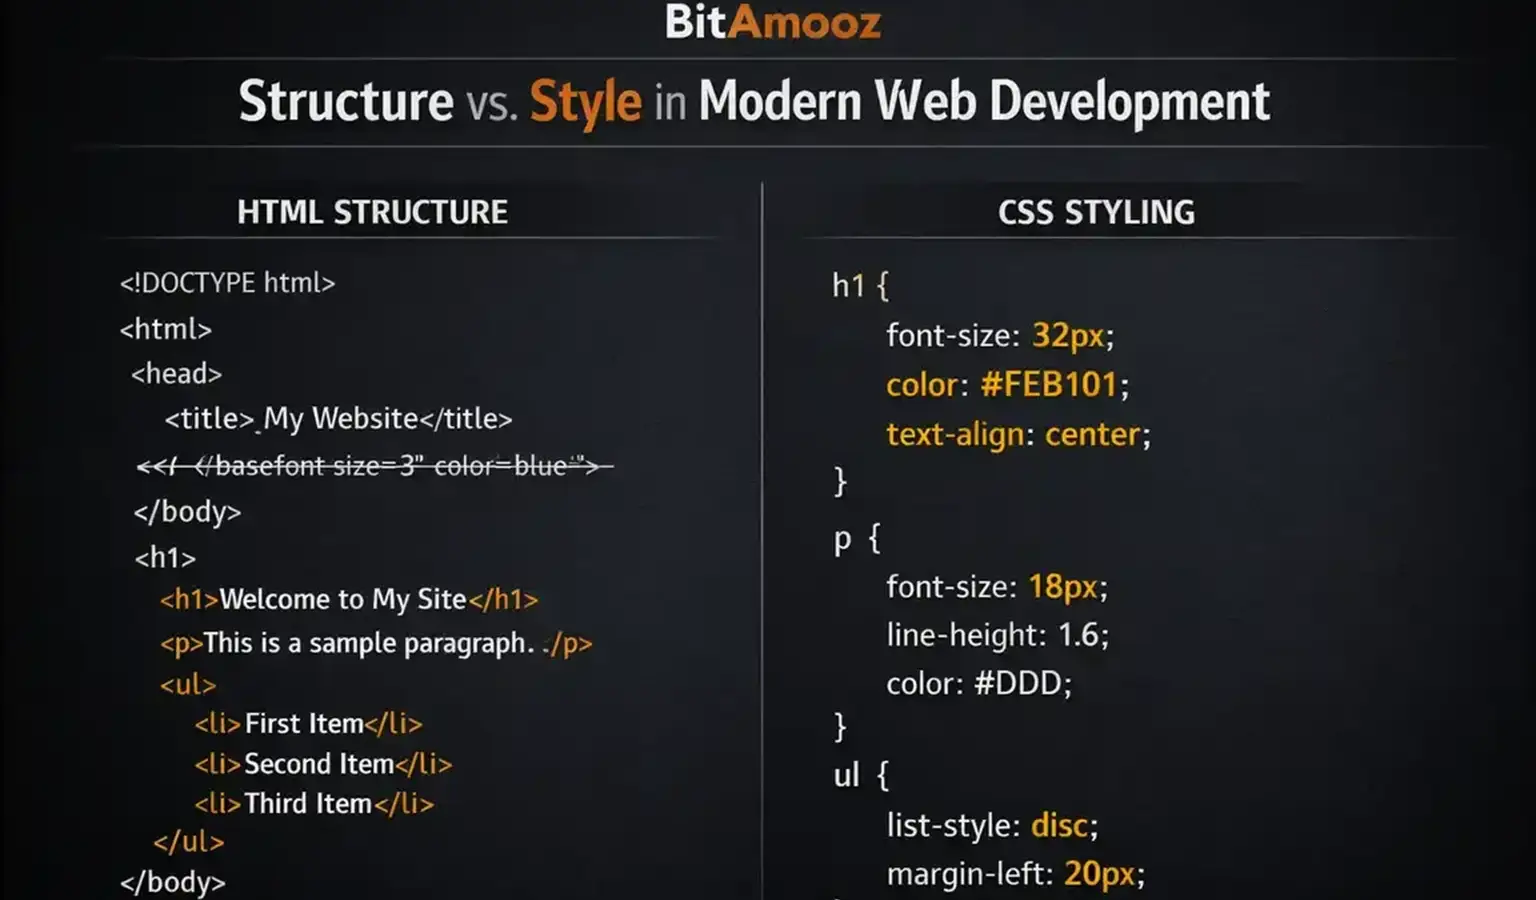Click the 'color: #DDD;' declaration
The height and width of the screenshot is (900, 1536).
[979, 684]
